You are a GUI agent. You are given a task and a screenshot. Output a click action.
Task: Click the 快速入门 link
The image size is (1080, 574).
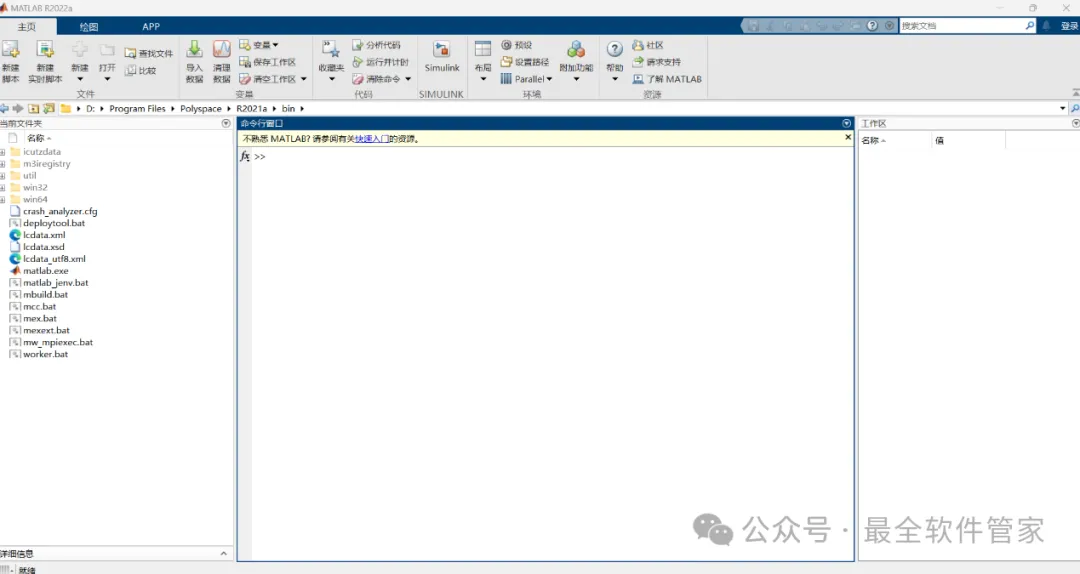372,139
